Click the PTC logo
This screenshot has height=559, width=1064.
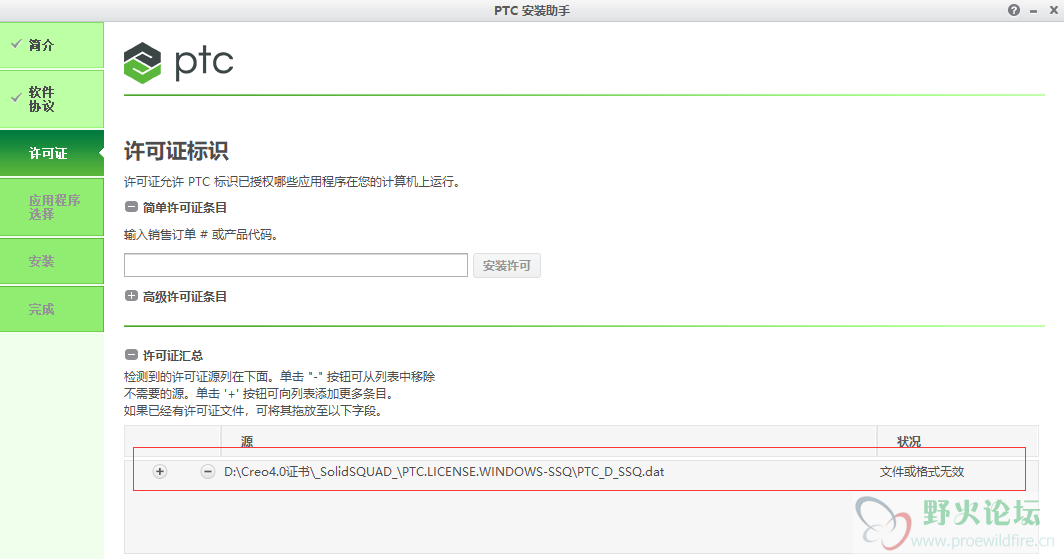tap(178, 62)
